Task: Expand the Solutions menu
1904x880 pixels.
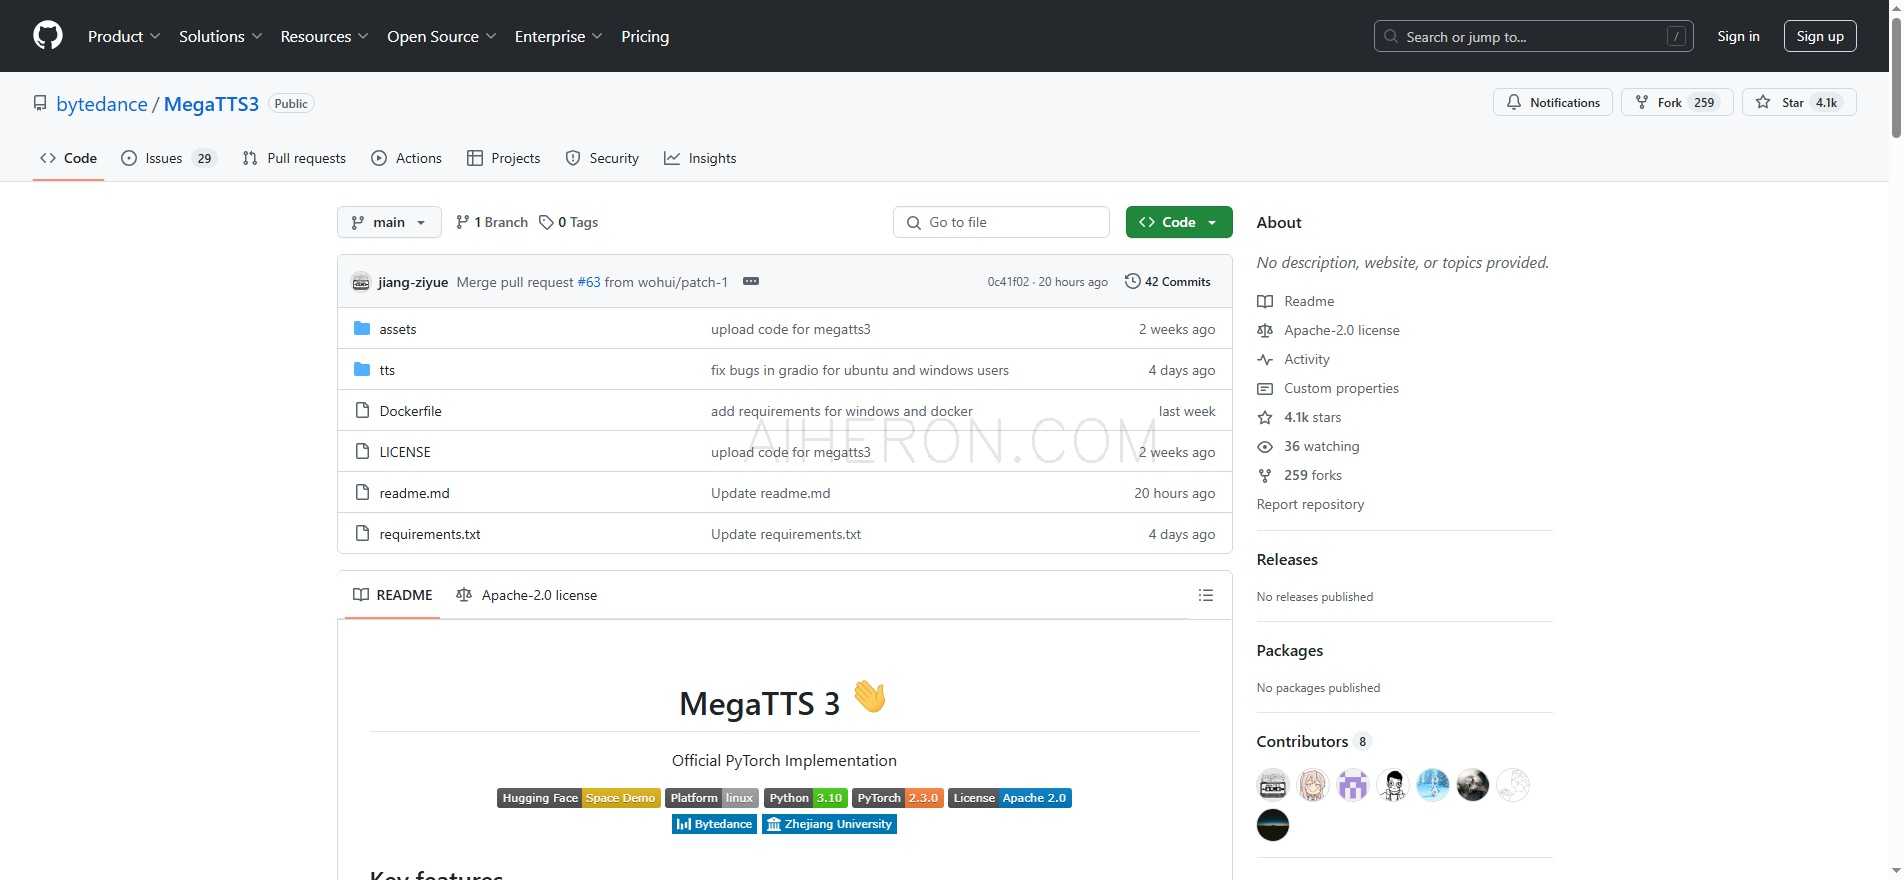Action: point(220,36)
